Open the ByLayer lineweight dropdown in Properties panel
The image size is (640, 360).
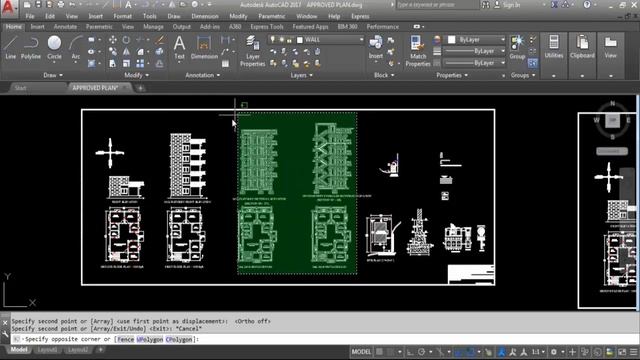click(474, 51)
